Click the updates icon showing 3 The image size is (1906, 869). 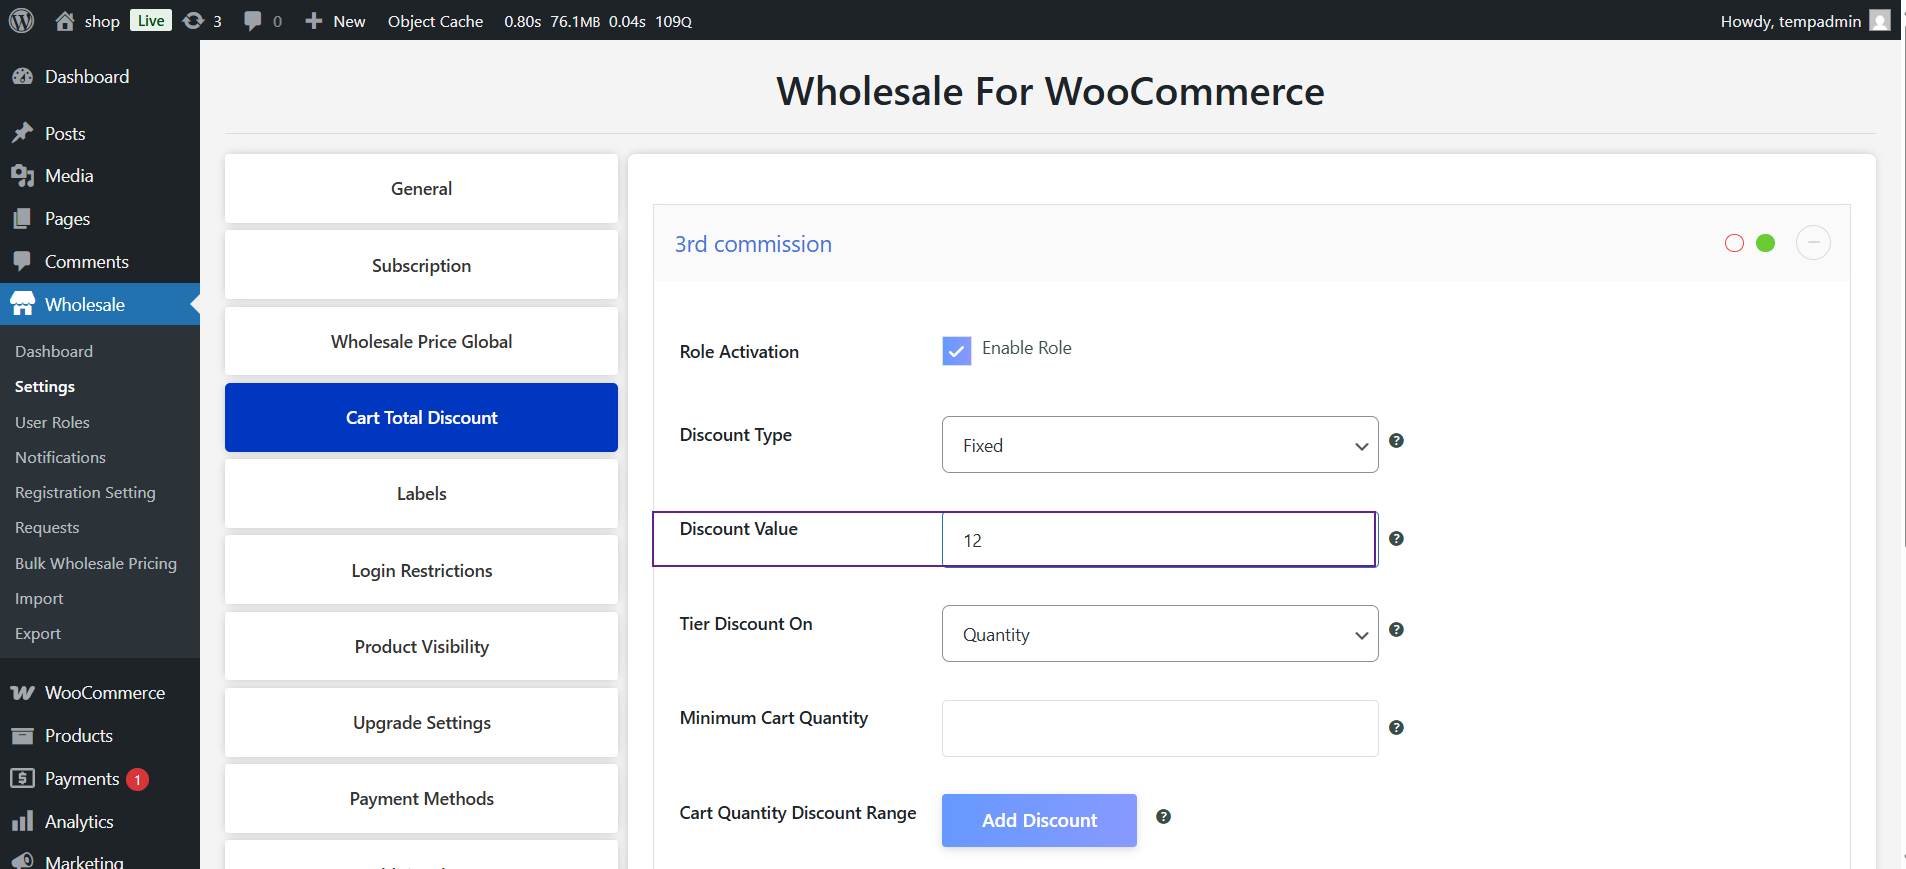tap(193, 21)
